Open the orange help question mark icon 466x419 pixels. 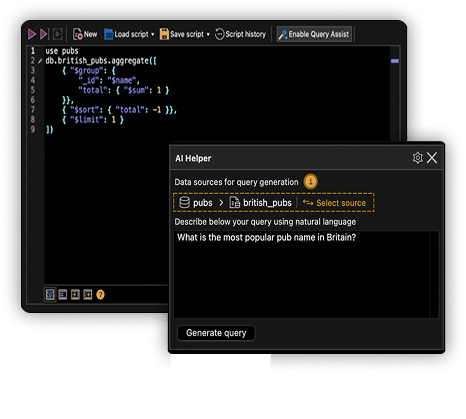100,295
